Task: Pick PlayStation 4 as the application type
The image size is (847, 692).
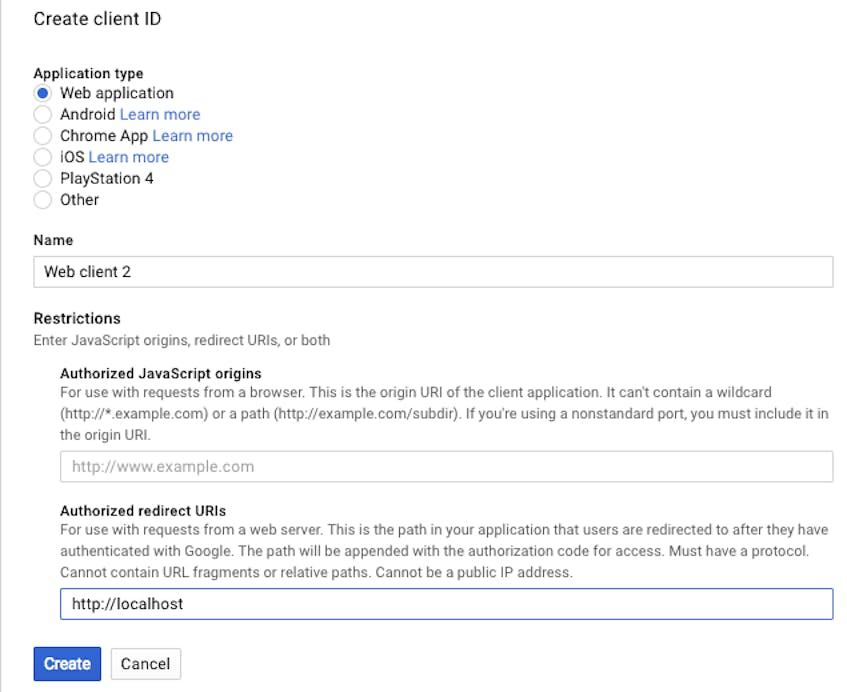Action: pos(43,178)
